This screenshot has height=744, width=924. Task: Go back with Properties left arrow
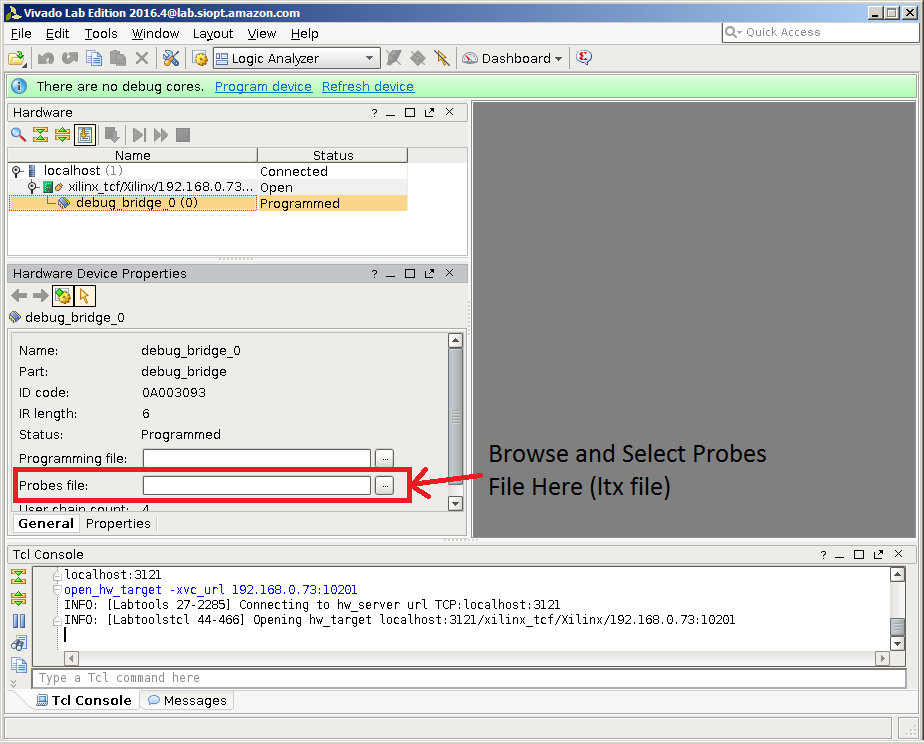click(19, 295)
